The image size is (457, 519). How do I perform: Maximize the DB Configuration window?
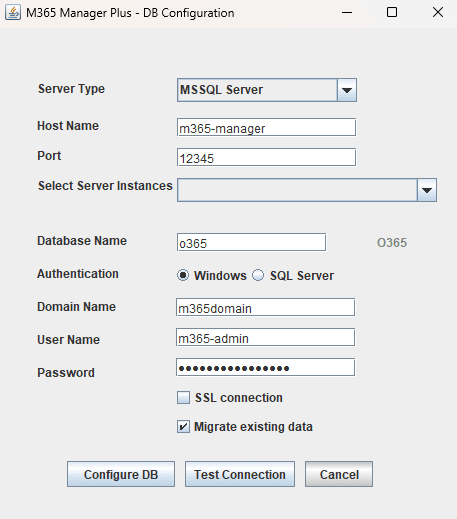[x=392, y=13]
